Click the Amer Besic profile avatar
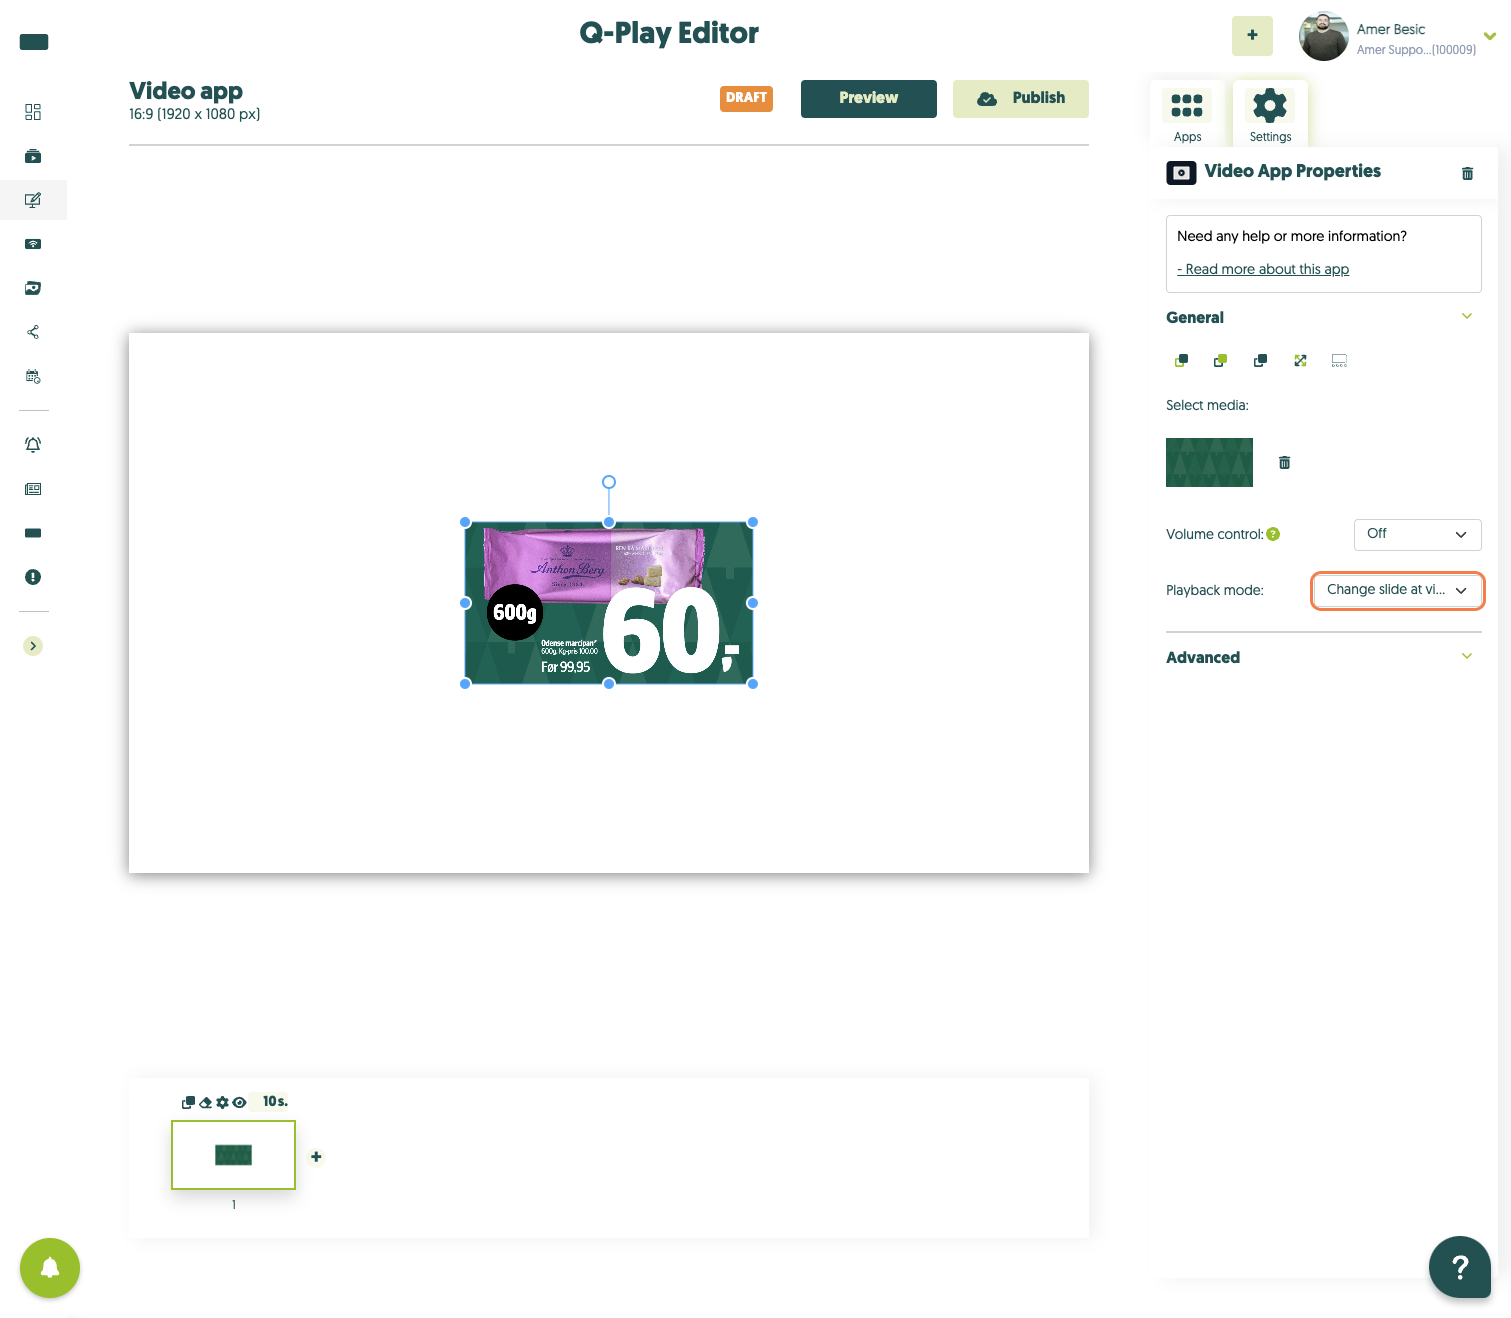This screenshot has width=1511, height=1318. click(x=1324, y=36)
